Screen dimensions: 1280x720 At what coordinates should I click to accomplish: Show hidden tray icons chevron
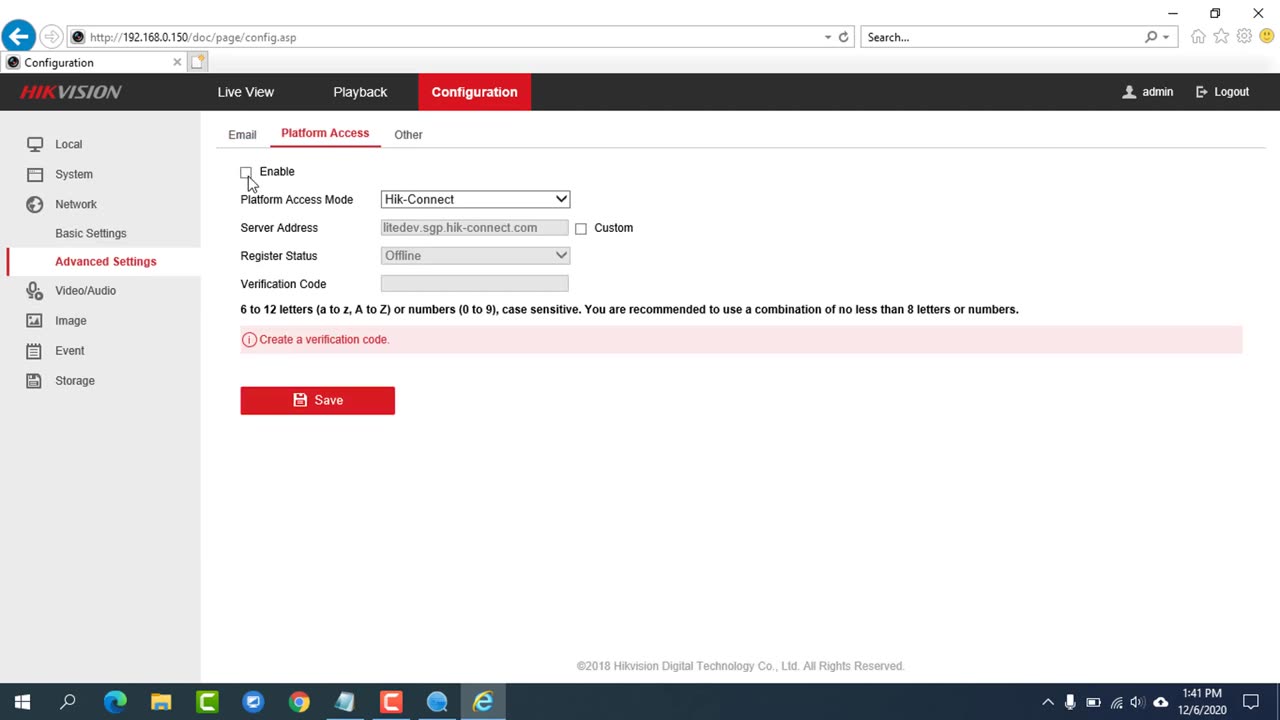[1048, 702]
